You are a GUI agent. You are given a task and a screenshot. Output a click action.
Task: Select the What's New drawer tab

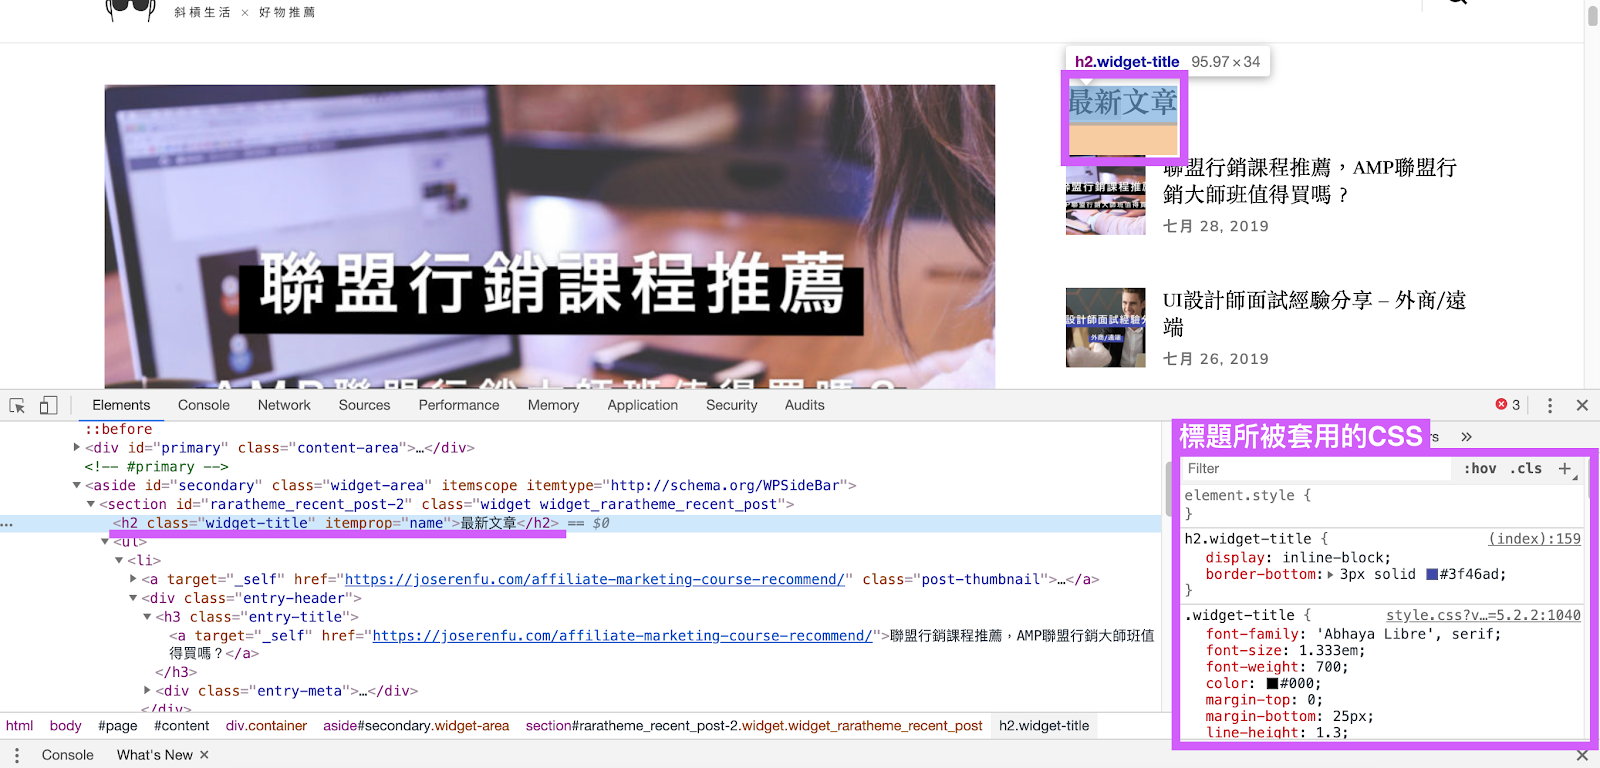click(155, 755)
